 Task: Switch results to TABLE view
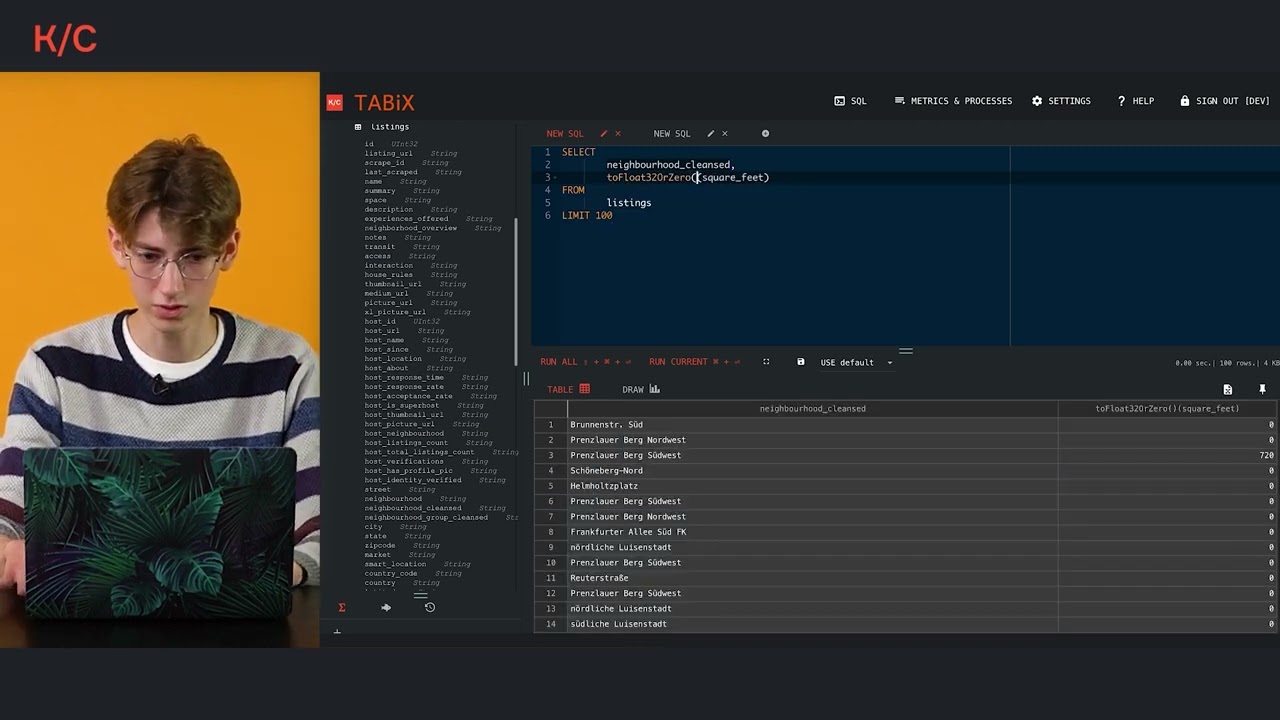click(568, 389)
